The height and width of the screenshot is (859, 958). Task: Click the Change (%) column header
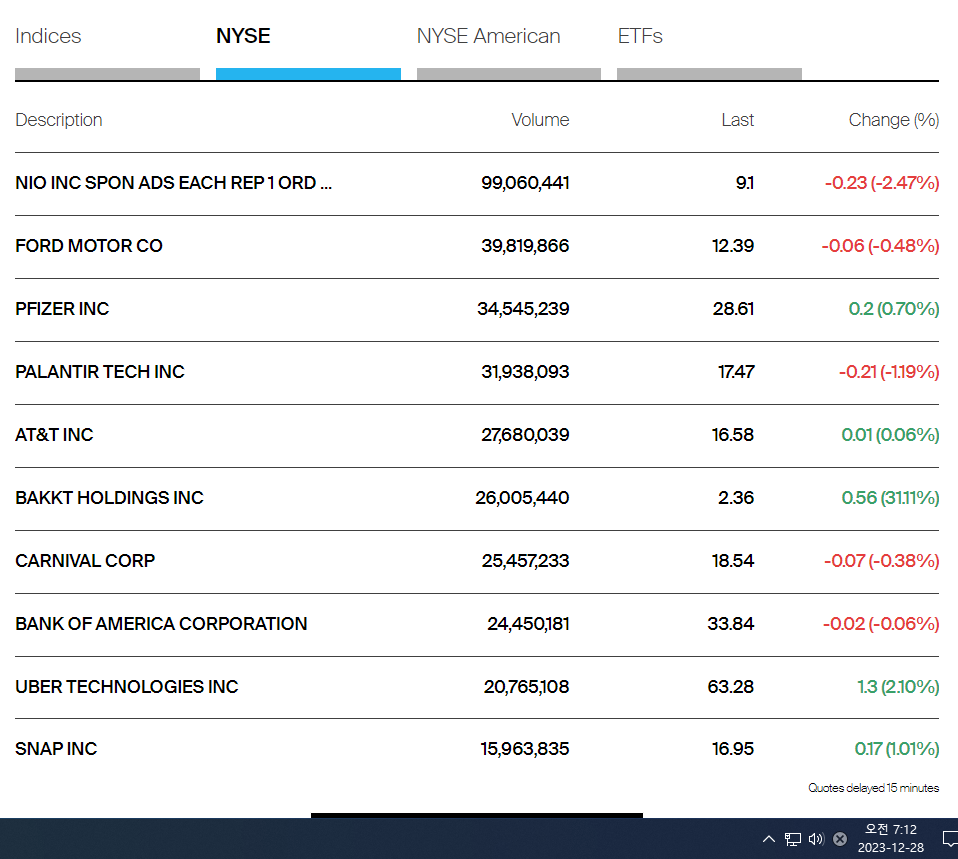[894, 120]
